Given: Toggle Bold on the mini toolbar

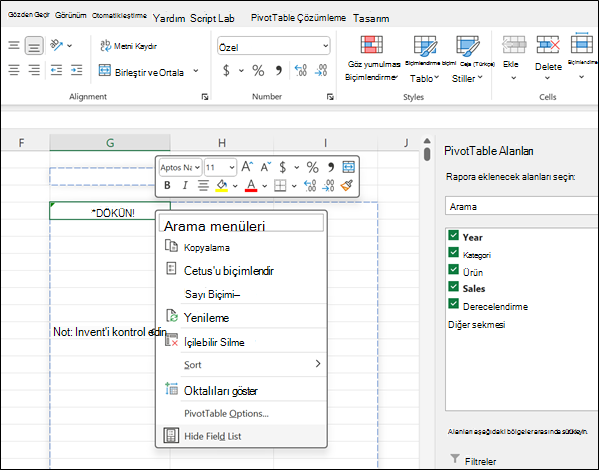Looking at the screenshot, I should point(167,185).
